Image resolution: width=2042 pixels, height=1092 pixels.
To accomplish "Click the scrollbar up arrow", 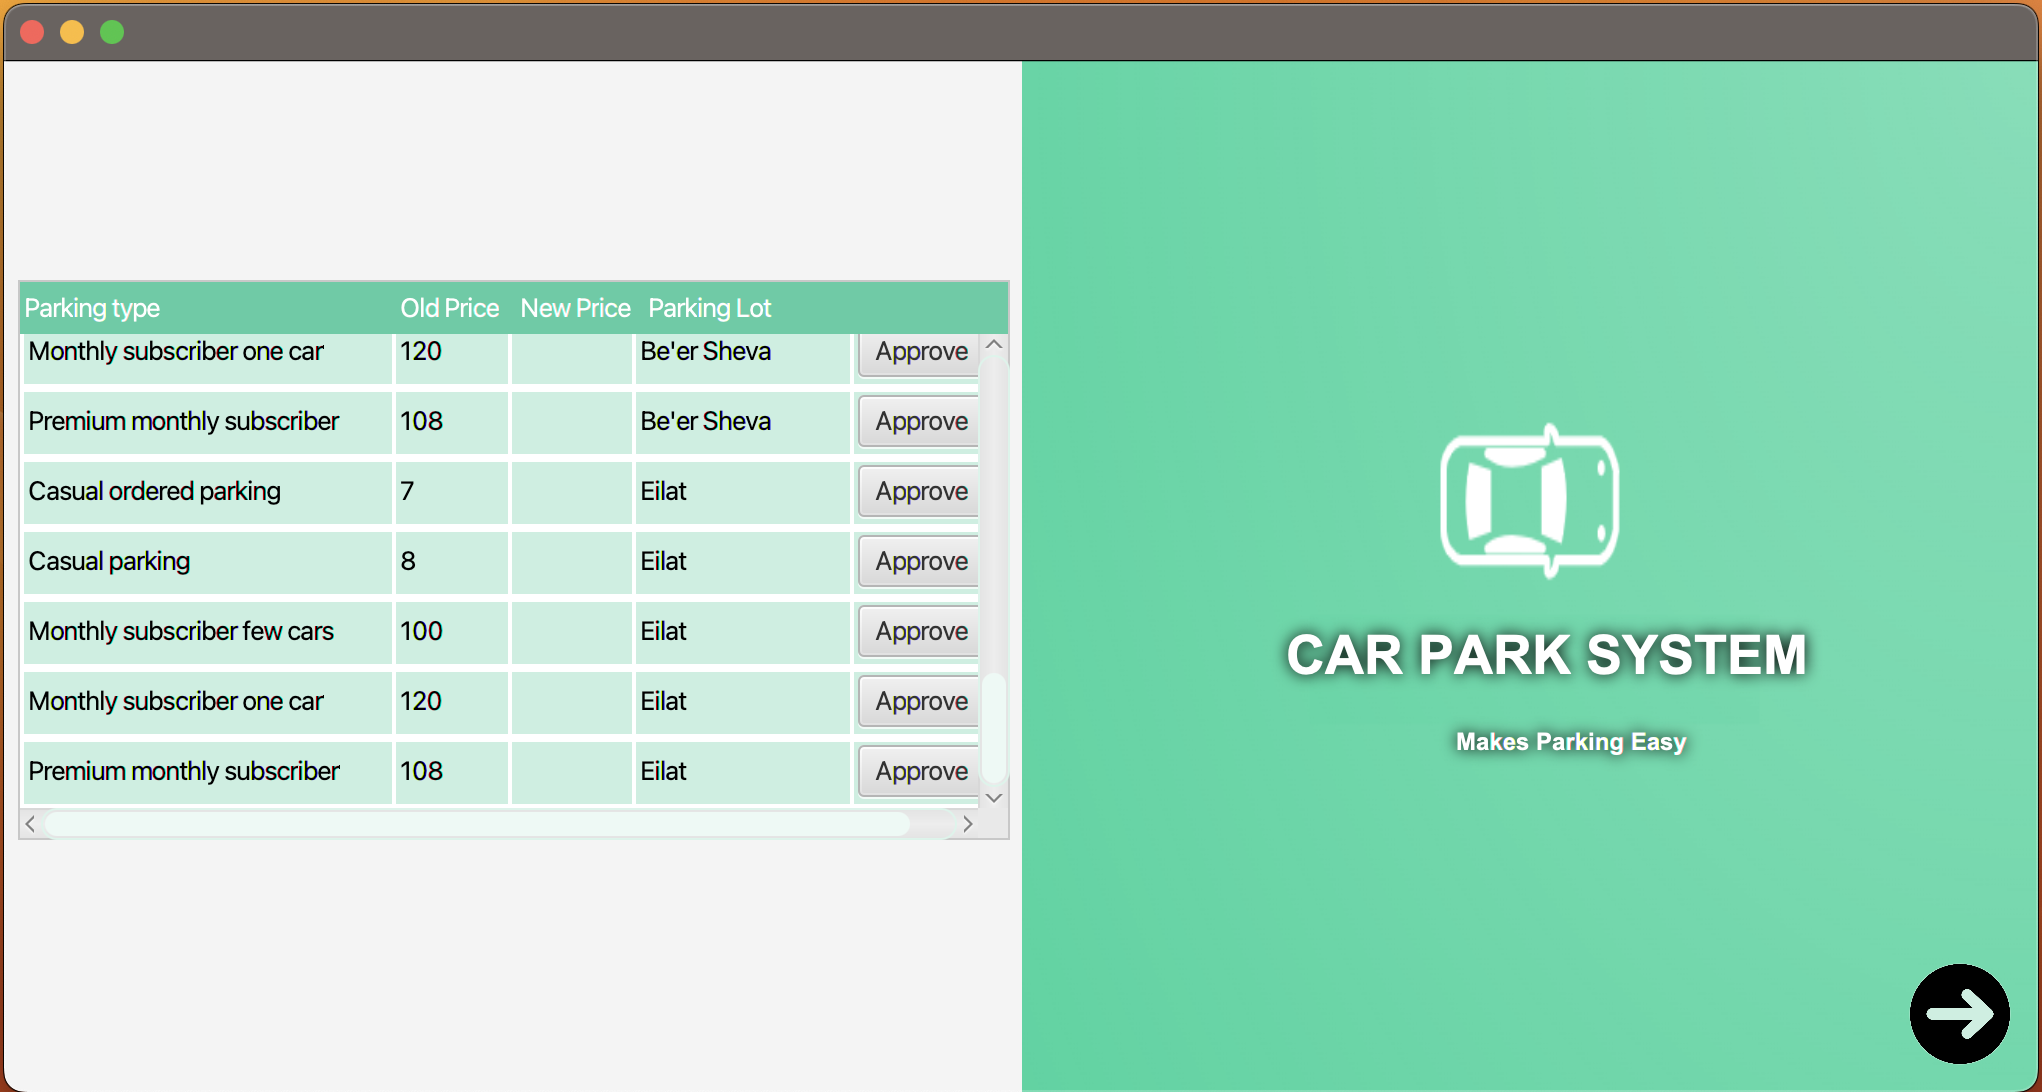I will 994,344.
